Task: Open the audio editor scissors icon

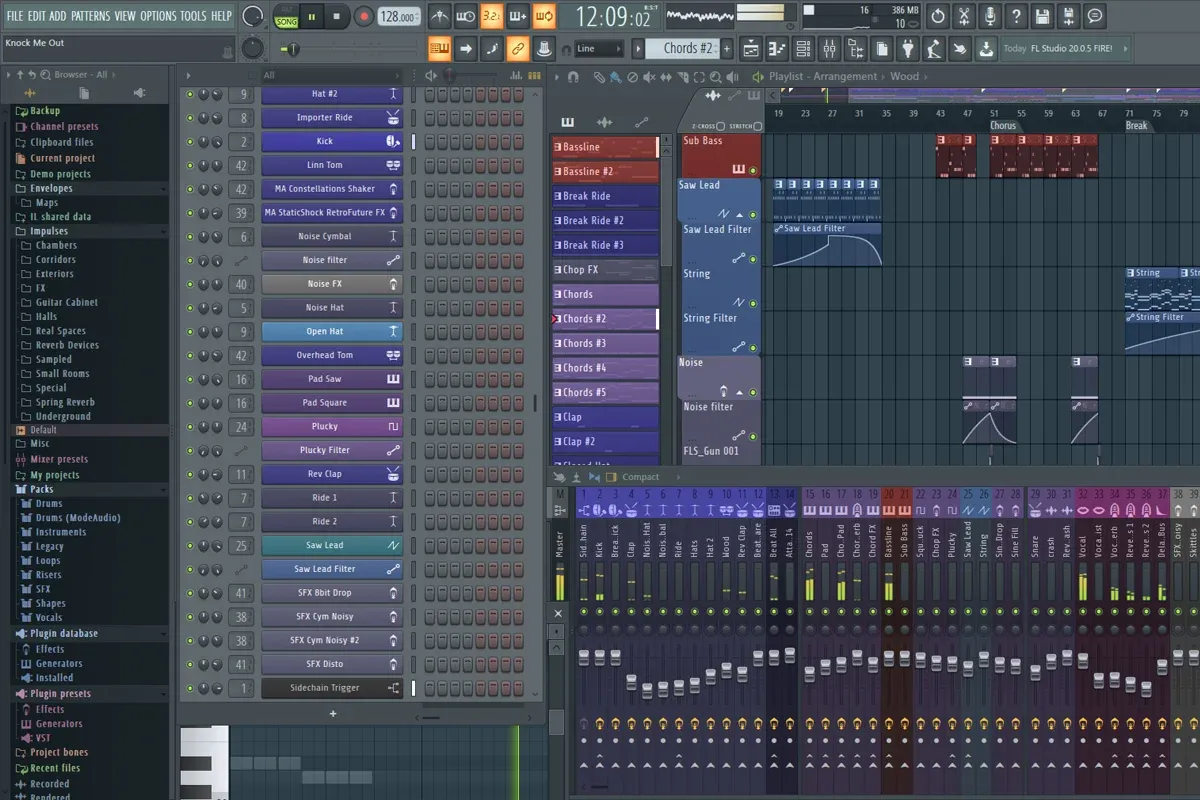Action: [x=964, y=16]
